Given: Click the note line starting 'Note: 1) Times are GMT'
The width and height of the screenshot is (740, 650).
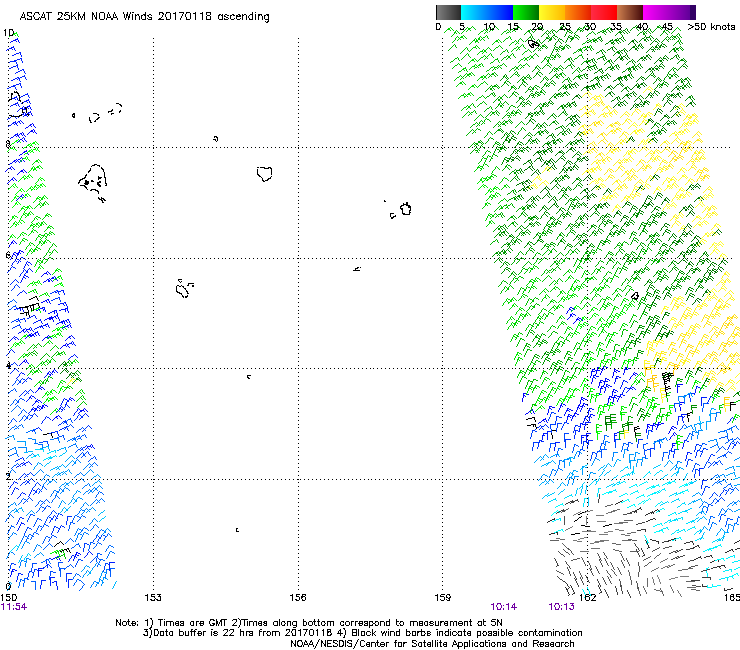Looking at the screenshot, I should pyautogui.click(x=309, y=623).
